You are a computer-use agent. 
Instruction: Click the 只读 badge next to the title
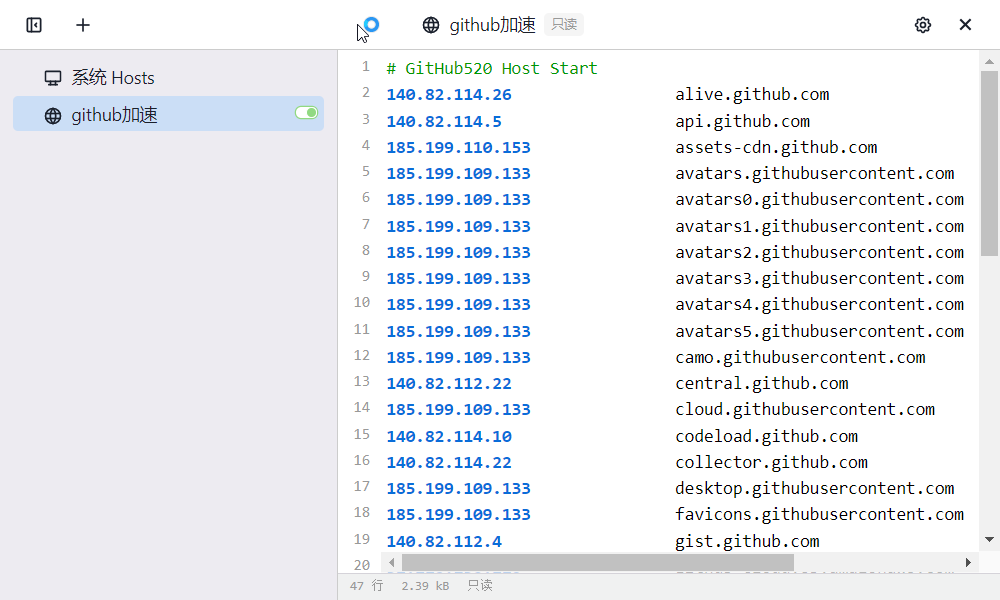[x=564, y=24]
